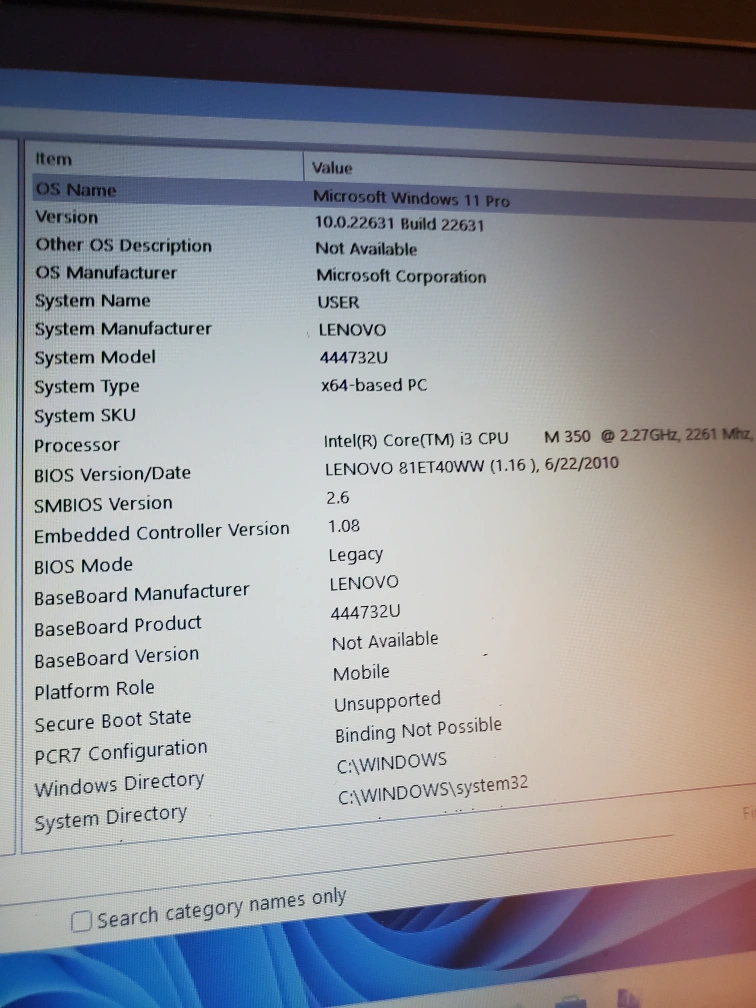The width and height of the screenshot is (756, 1008).
Task: Select the System Type label
Action: coord(87,386)
